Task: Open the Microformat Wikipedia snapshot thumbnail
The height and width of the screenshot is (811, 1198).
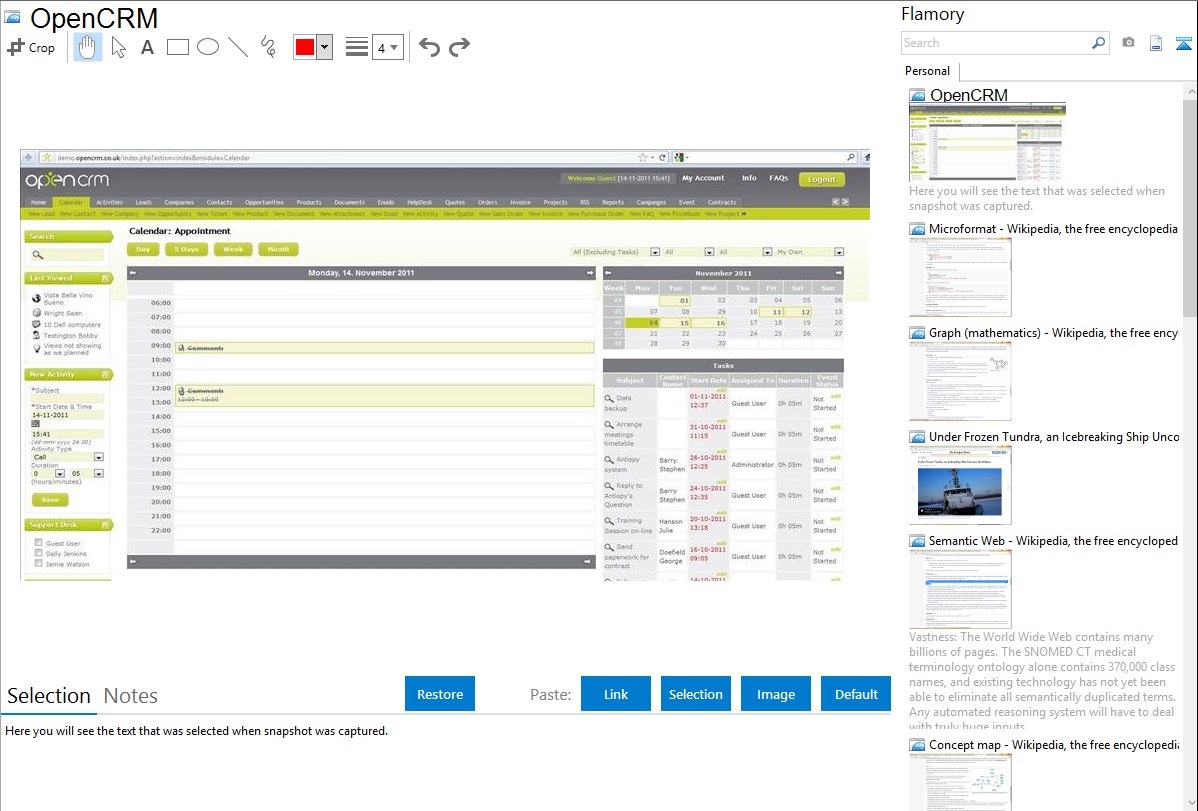Action: pyautogui.click(x=960, y=277)
